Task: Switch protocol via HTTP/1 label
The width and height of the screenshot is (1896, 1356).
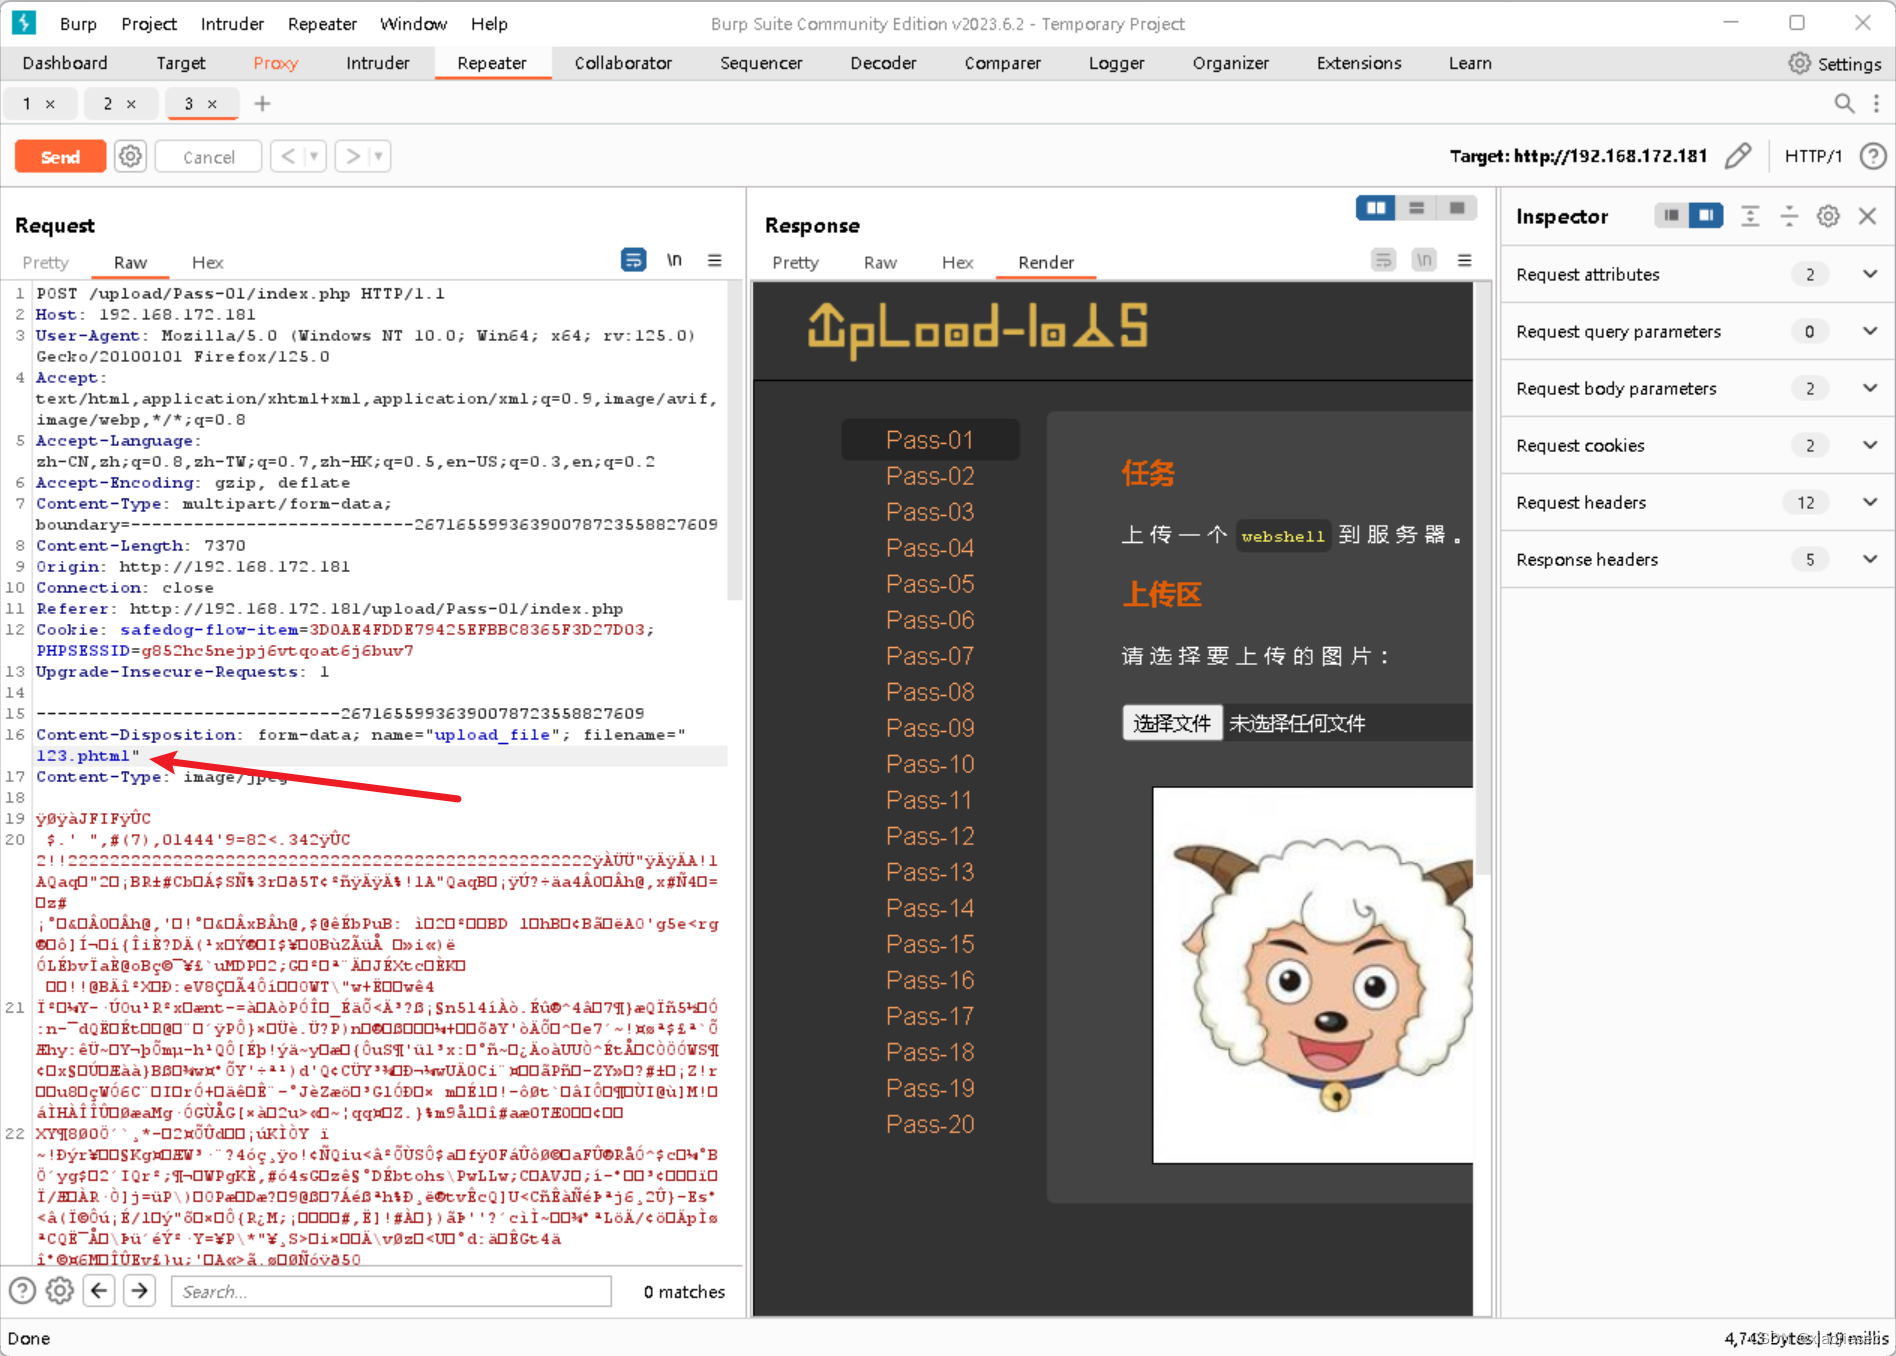Action: [1813, 156]
